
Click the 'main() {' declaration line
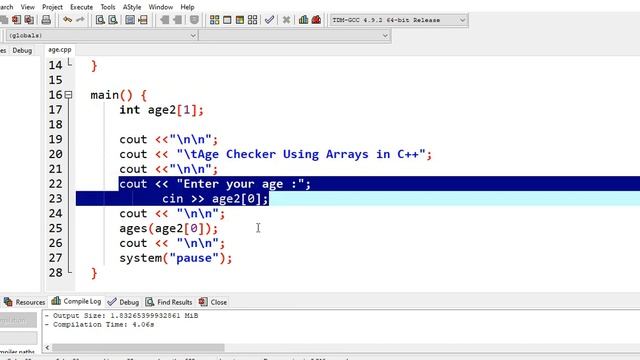click(x=118, y=95)
